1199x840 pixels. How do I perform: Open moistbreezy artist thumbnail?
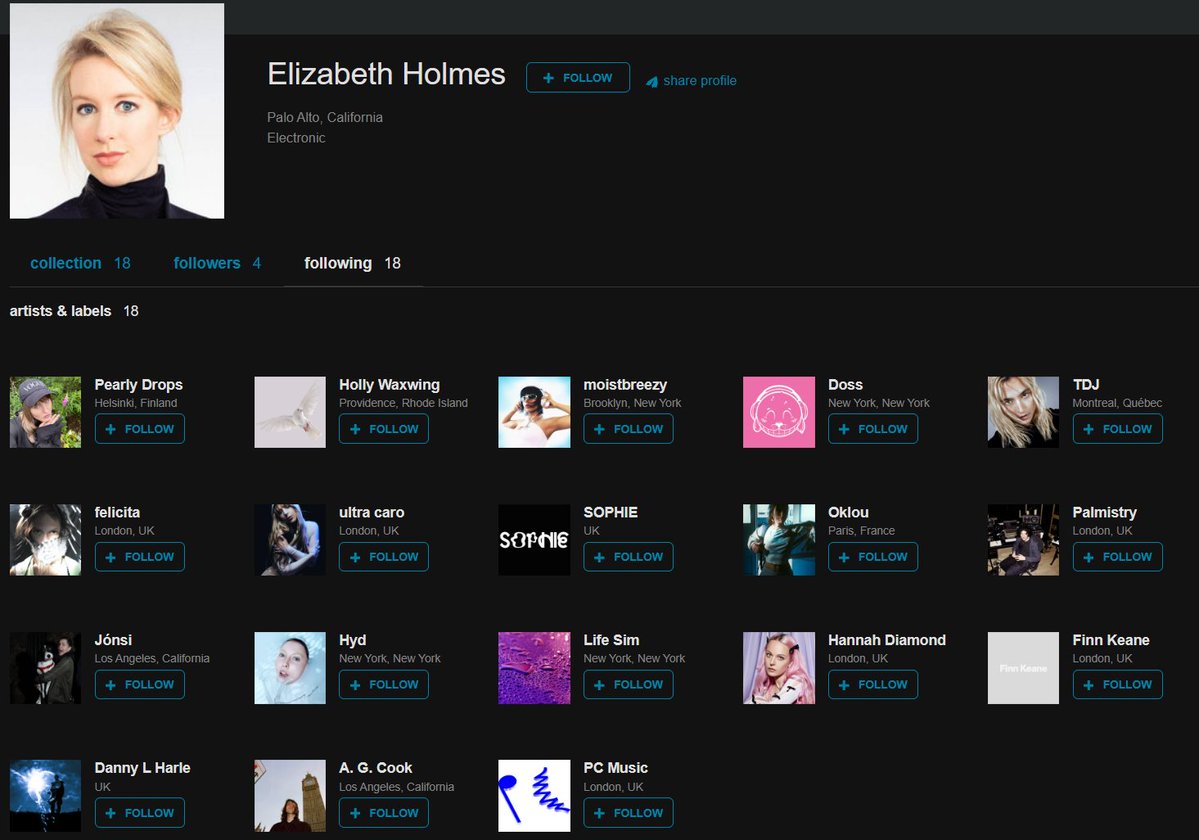coord(535,412)
